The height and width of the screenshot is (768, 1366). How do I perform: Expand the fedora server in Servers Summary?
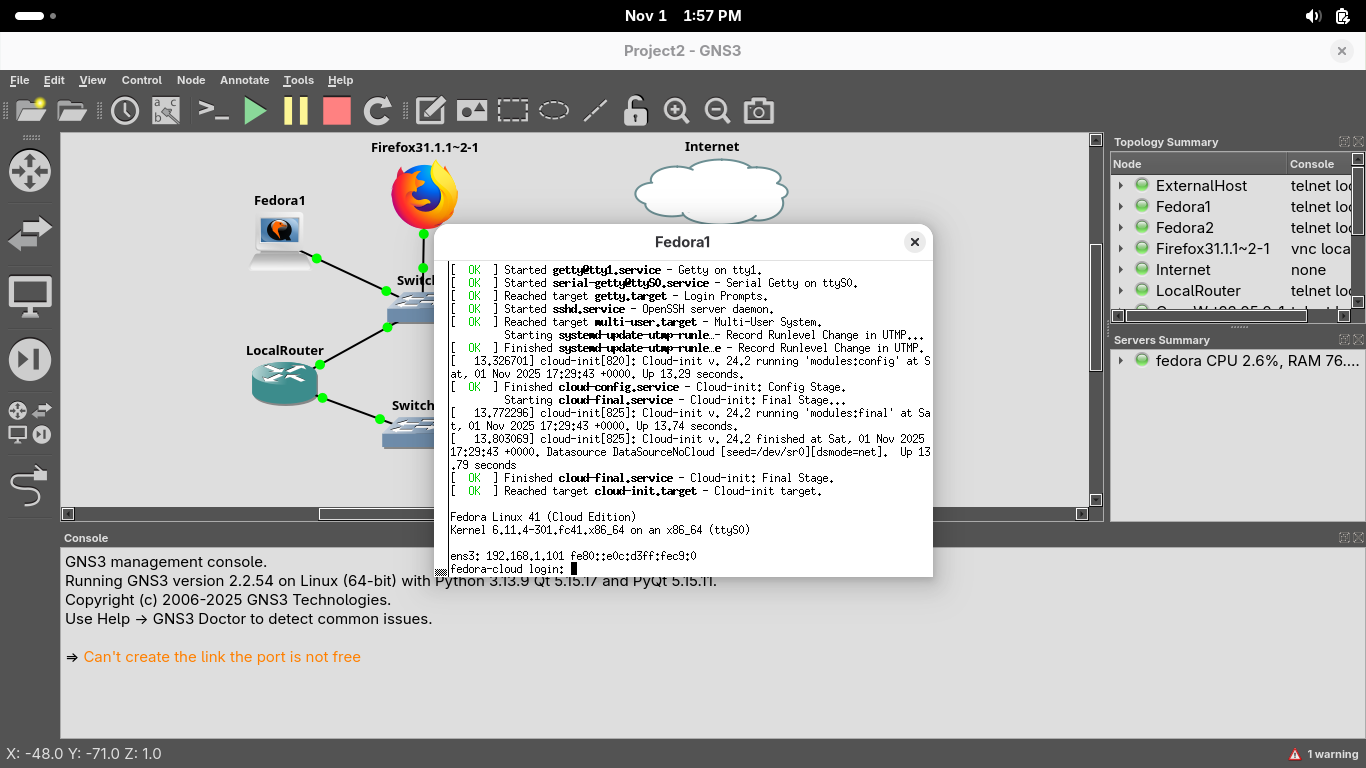1121,361
